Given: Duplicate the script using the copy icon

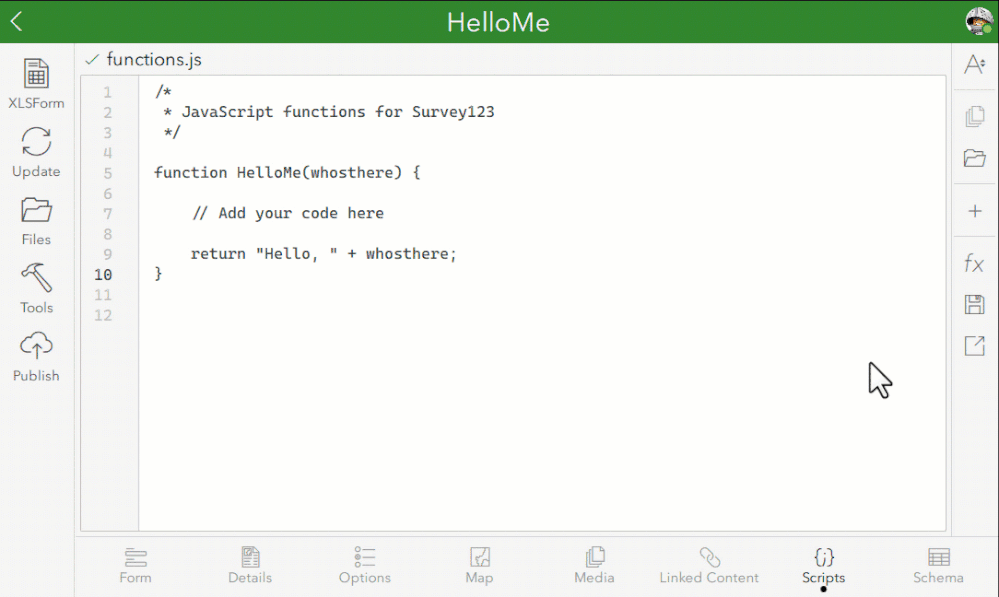Looking at the screenshot, I should (x=974, y=115).
